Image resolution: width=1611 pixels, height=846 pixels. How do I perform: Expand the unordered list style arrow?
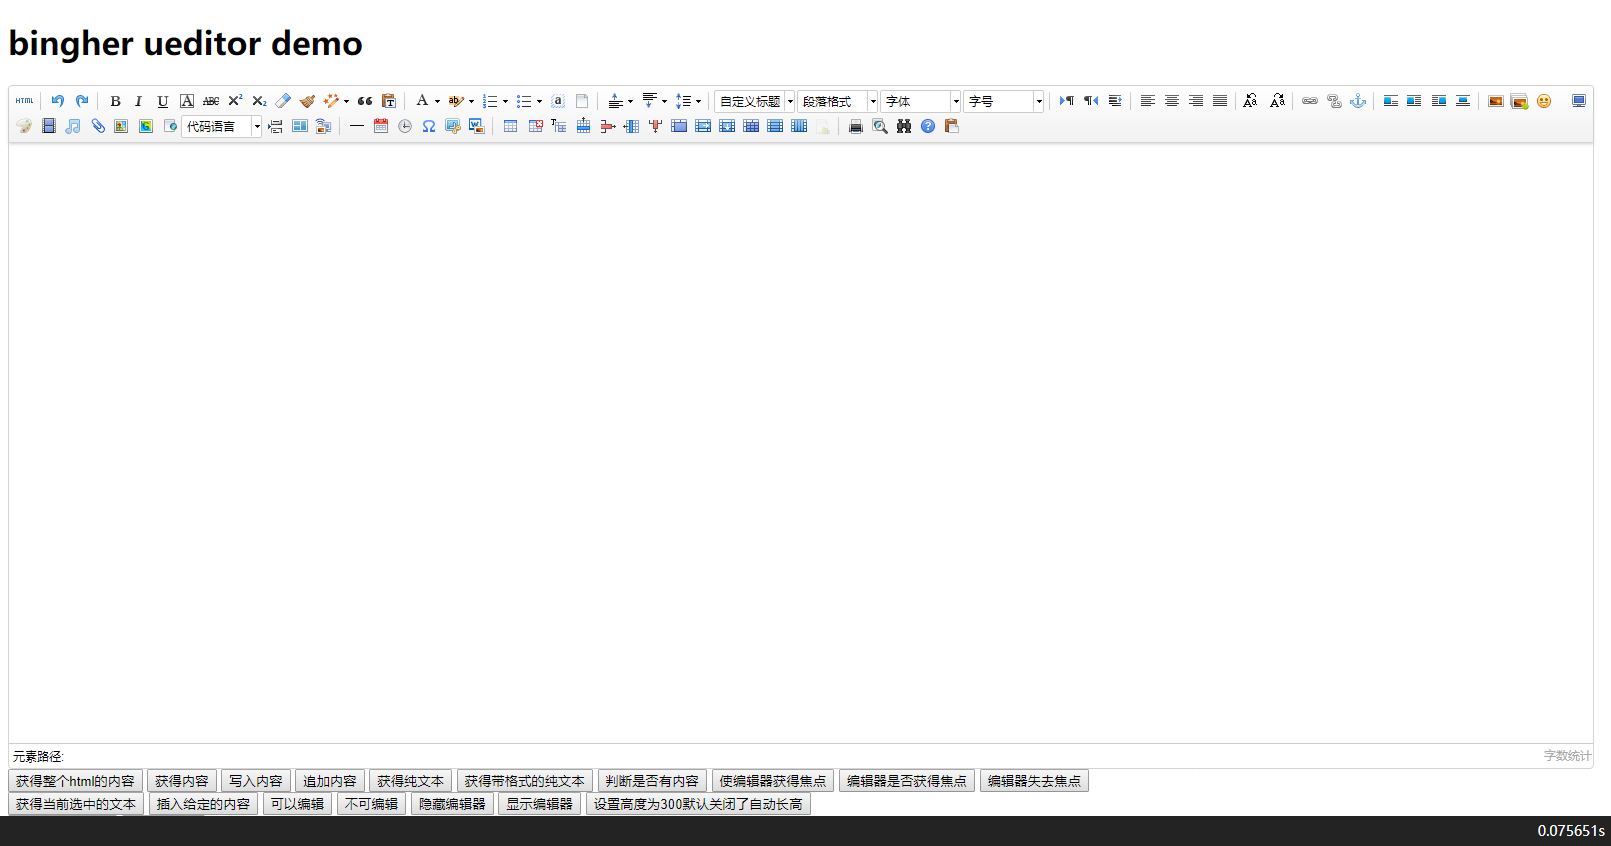(x=539, y=101)
